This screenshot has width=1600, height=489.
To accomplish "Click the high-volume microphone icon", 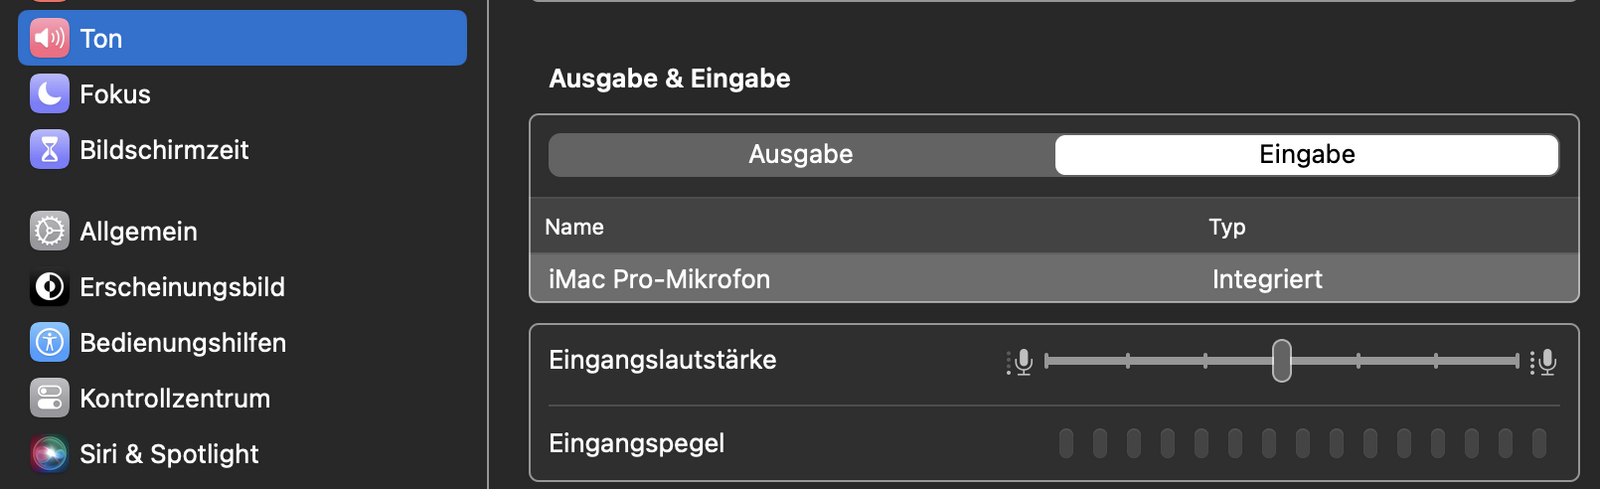I will (1544, 361).
